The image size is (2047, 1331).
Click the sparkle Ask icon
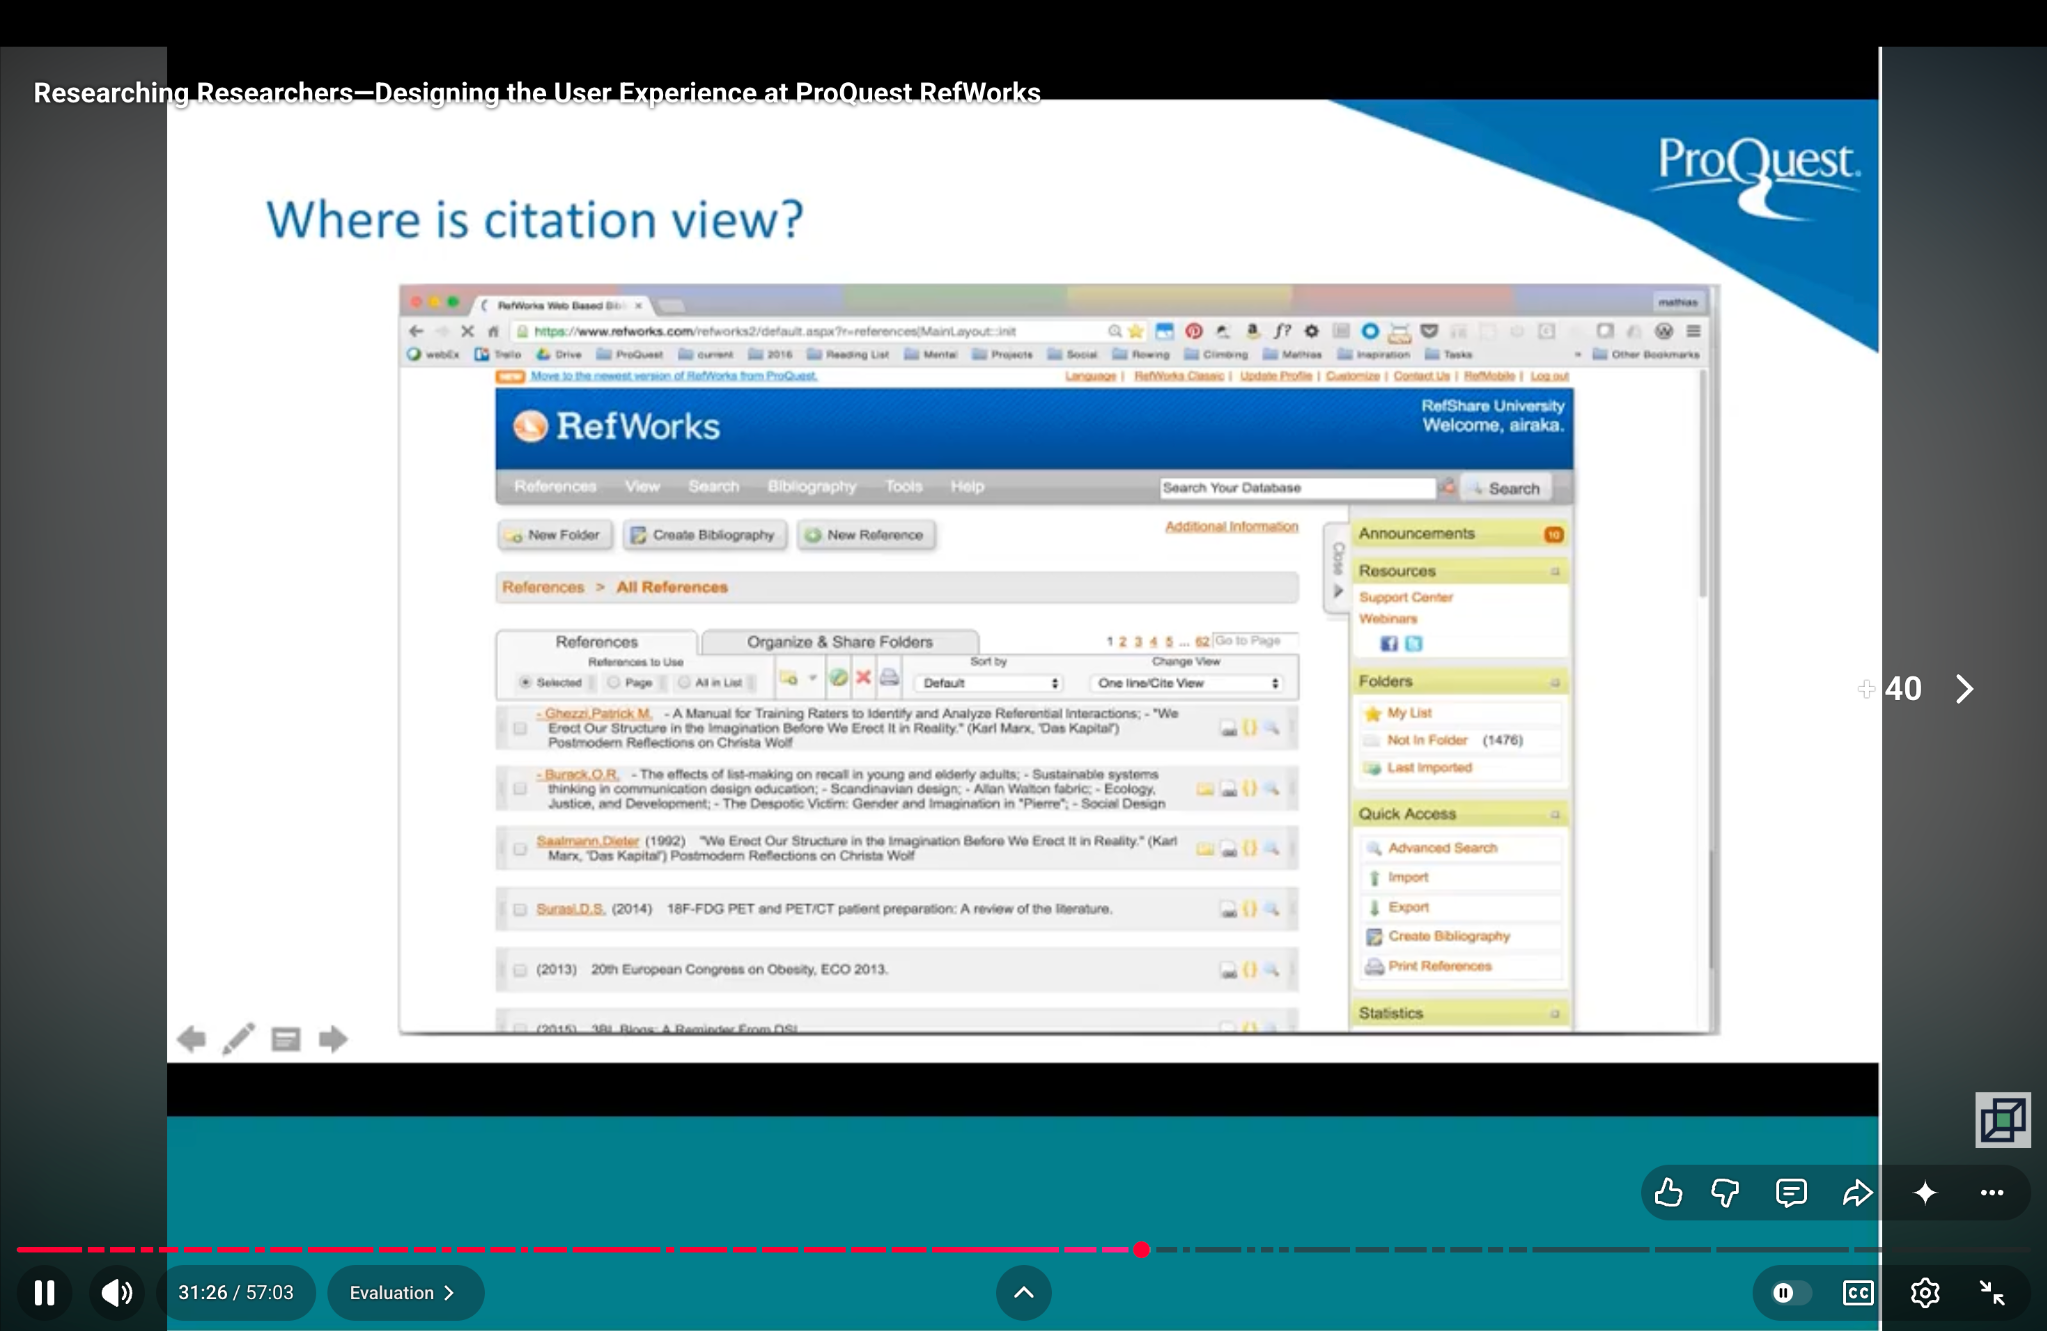(1924, 1192)
